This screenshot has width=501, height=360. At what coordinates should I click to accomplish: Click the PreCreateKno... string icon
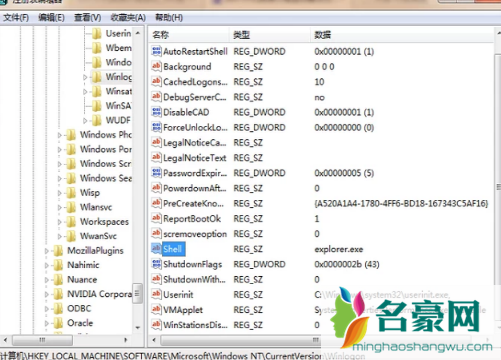click(x=156, y=203)
